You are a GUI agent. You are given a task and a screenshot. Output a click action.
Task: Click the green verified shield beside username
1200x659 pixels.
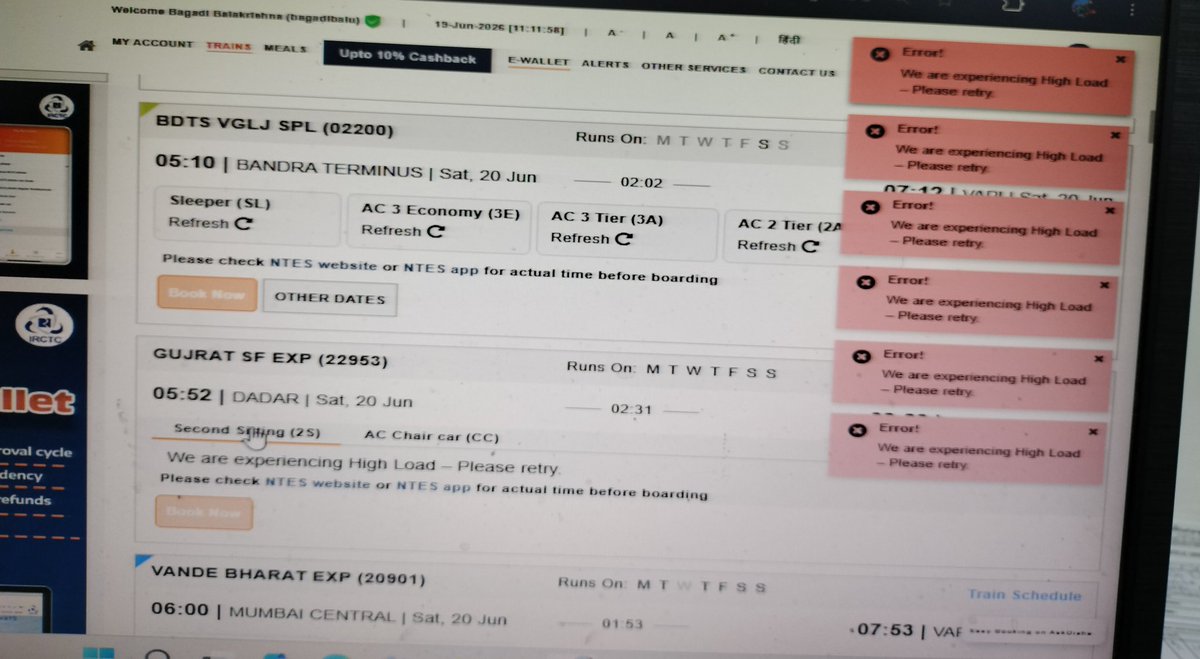tap(372, 19)
